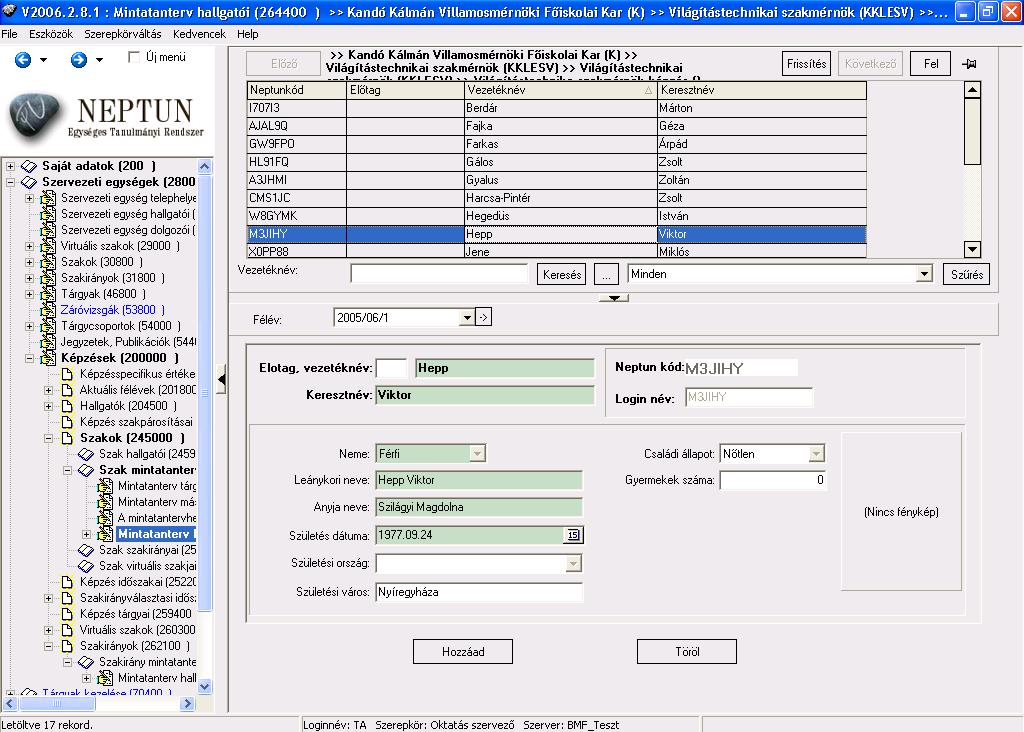Click the ellipsis button beside Keresés
Screen dimensions: 1024x732
(606, 274)
